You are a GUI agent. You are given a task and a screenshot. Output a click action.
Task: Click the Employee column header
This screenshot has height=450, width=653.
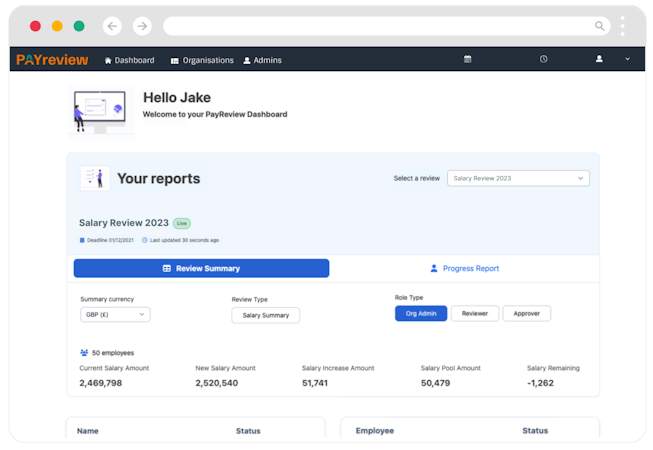[x=374, y=431]
